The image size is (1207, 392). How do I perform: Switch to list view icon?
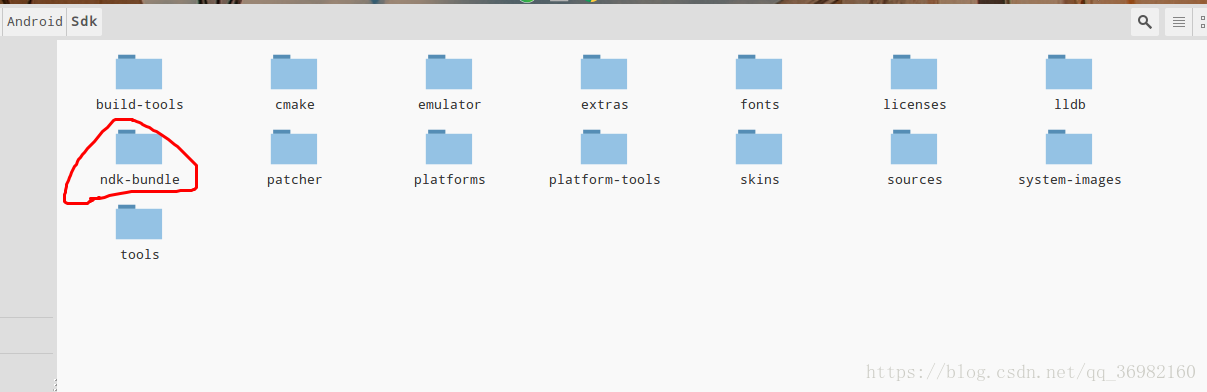(1179, 21)
